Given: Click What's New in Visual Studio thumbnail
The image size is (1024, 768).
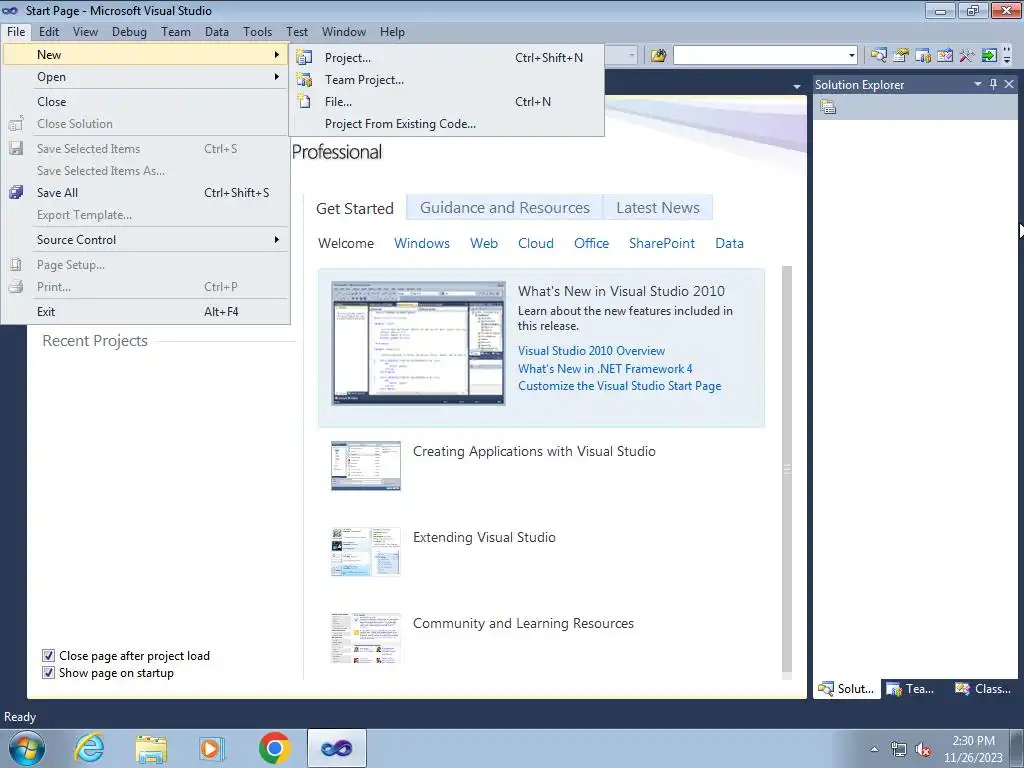Looking at the screenshot, I should pos(418,343).
